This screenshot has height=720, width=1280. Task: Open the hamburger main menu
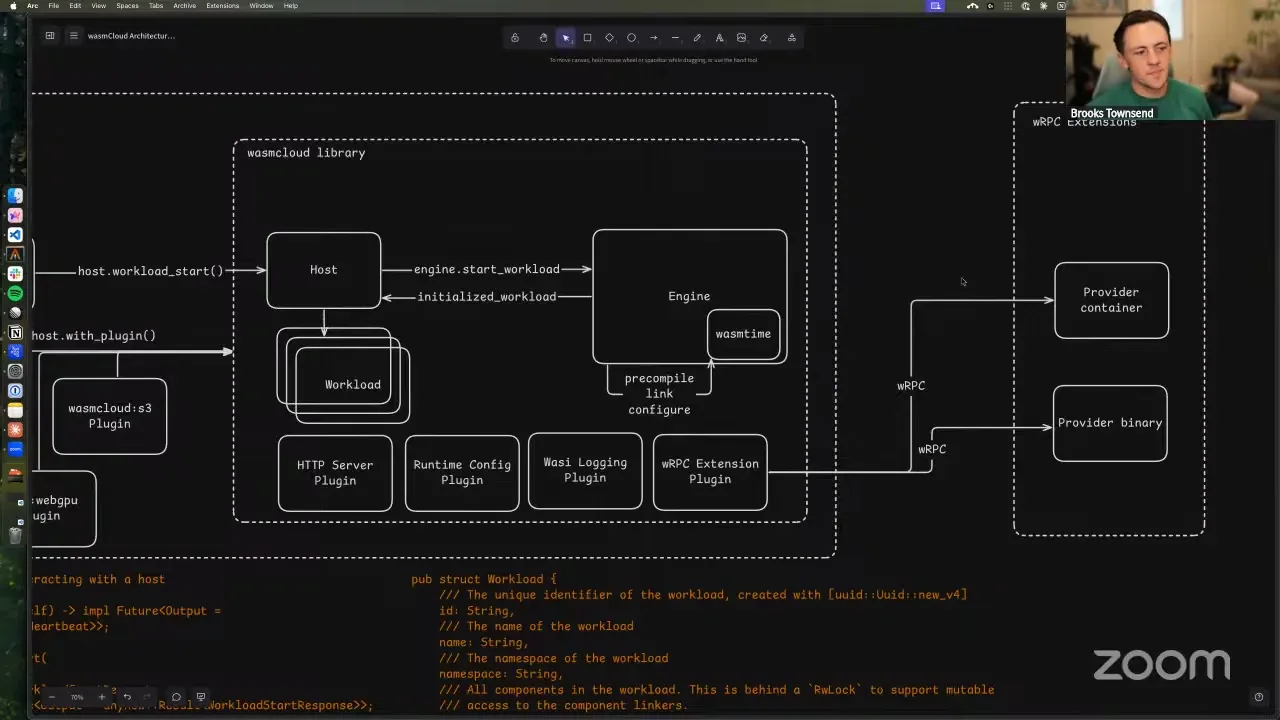73,36
